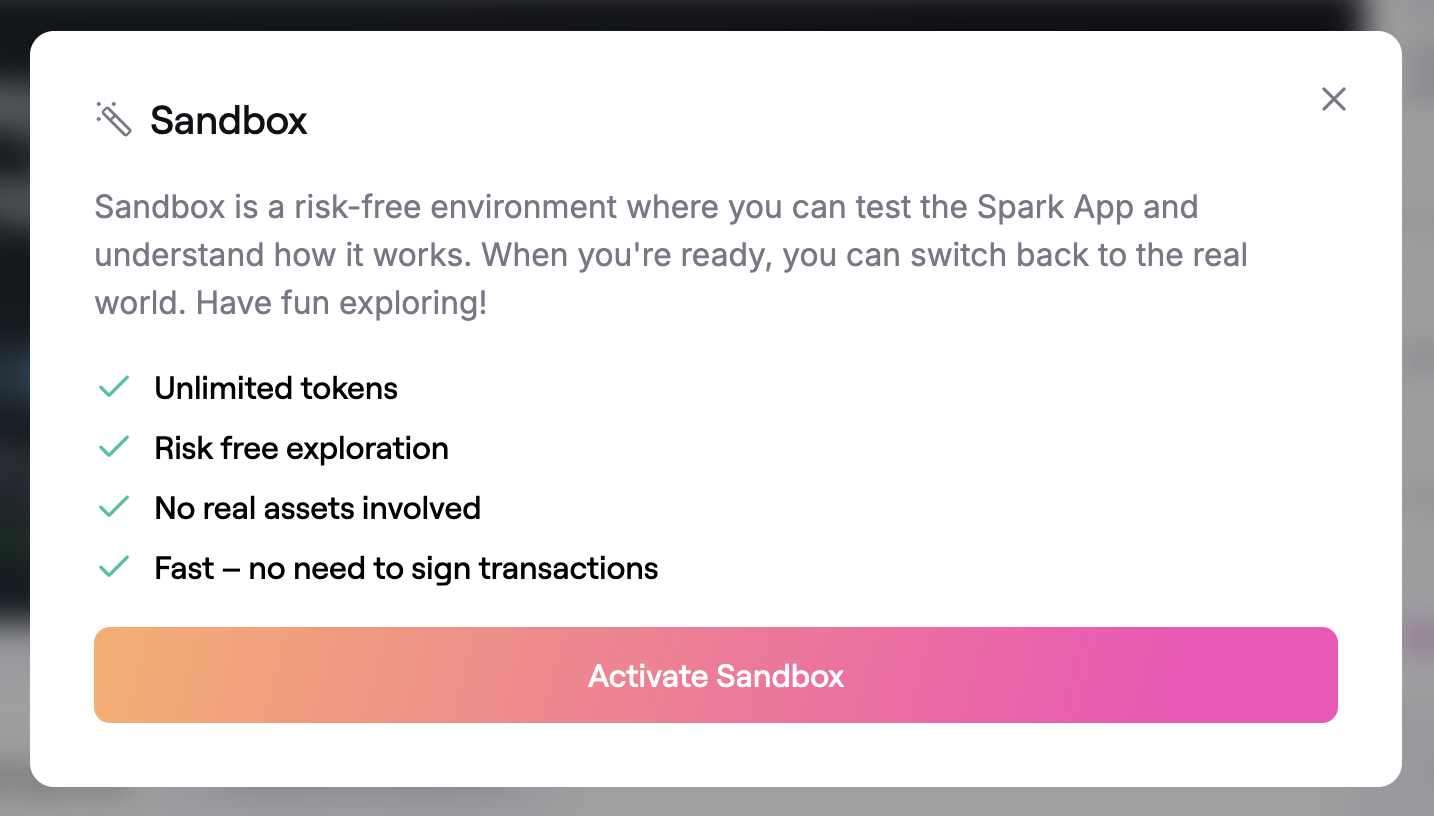Click the checkmark beside Fast – no need to sign
Viewport: 1434px width, 816px height.
point(114,568)
